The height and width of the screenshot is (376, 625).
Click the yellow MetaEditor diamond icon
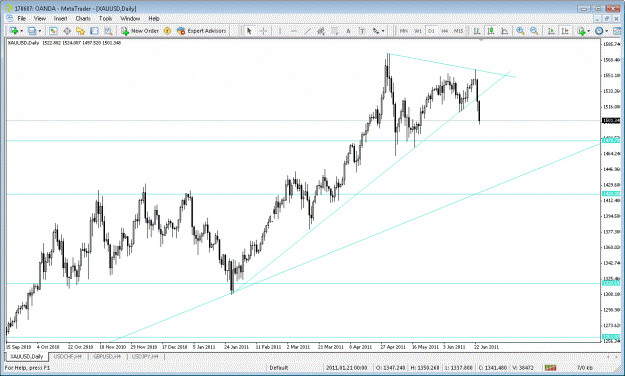[x=167, y=31]
